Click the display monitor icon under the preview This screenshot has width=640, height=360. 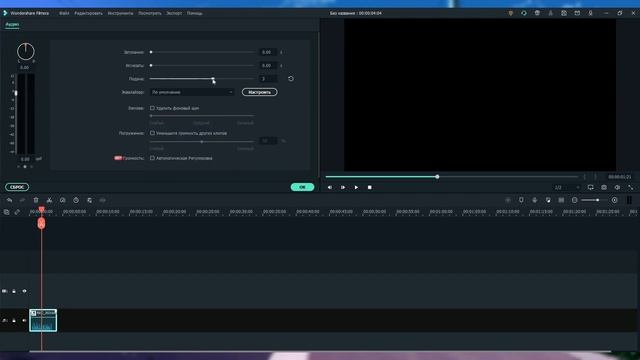point(591,187)
